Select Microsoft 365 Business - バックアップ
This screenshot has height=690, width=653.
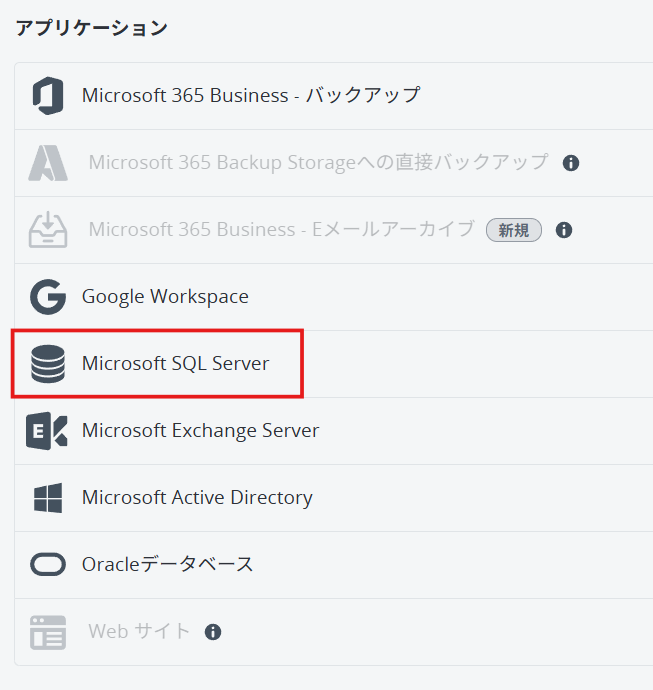[251, 95]
